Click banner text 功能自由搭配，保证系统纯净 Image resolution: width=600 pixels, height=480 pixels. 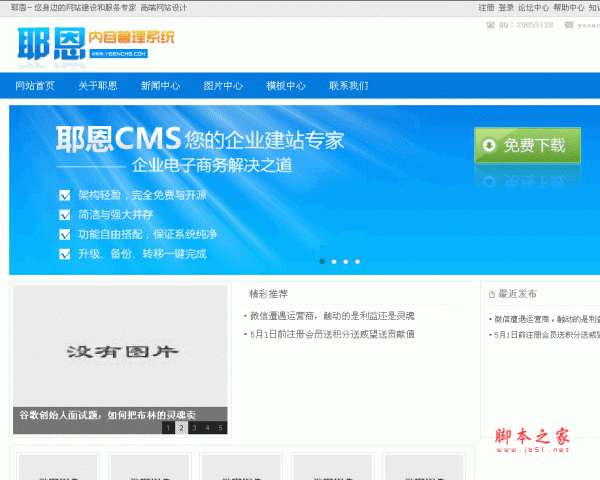[148, 234]
